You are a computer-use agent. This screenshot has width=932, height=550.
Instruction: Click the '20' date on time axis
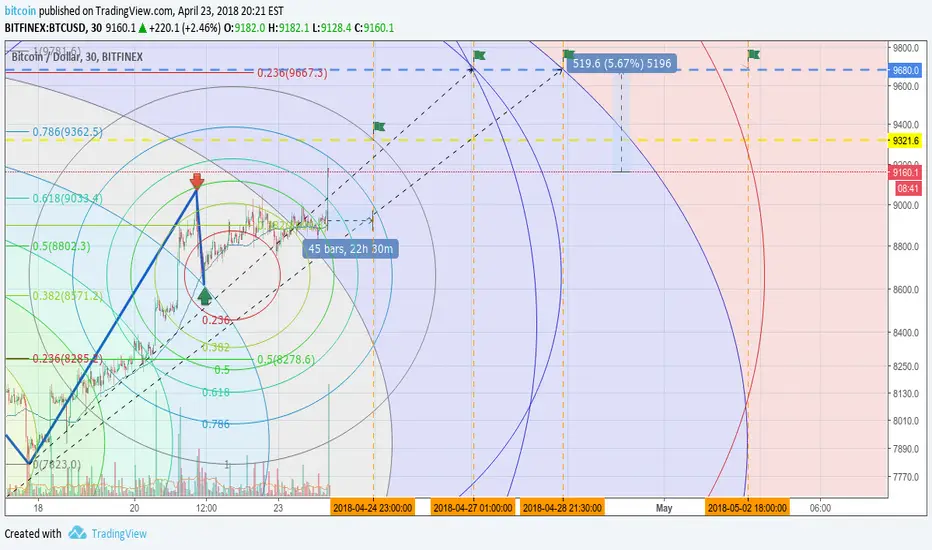(134, 508)
